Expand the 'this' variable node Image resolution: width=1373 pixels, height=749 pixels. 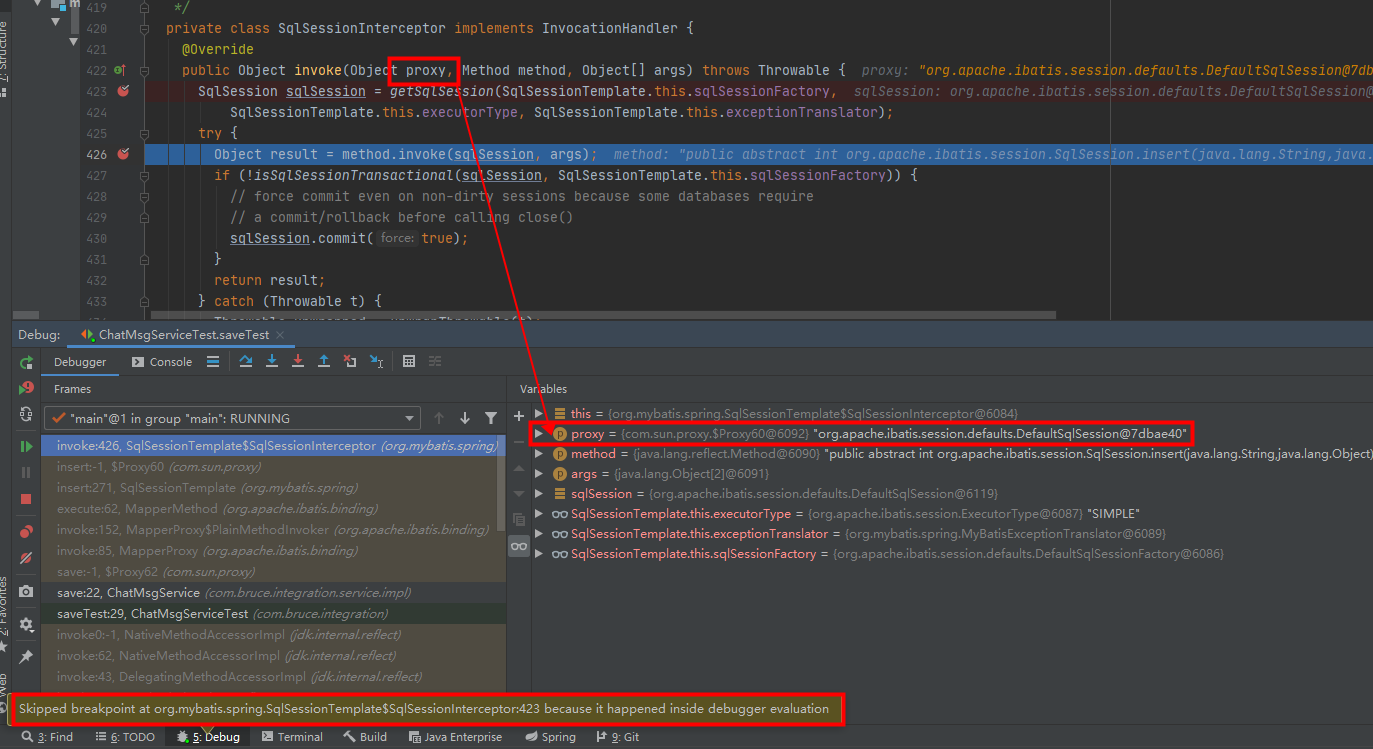[x=540, y=413]
